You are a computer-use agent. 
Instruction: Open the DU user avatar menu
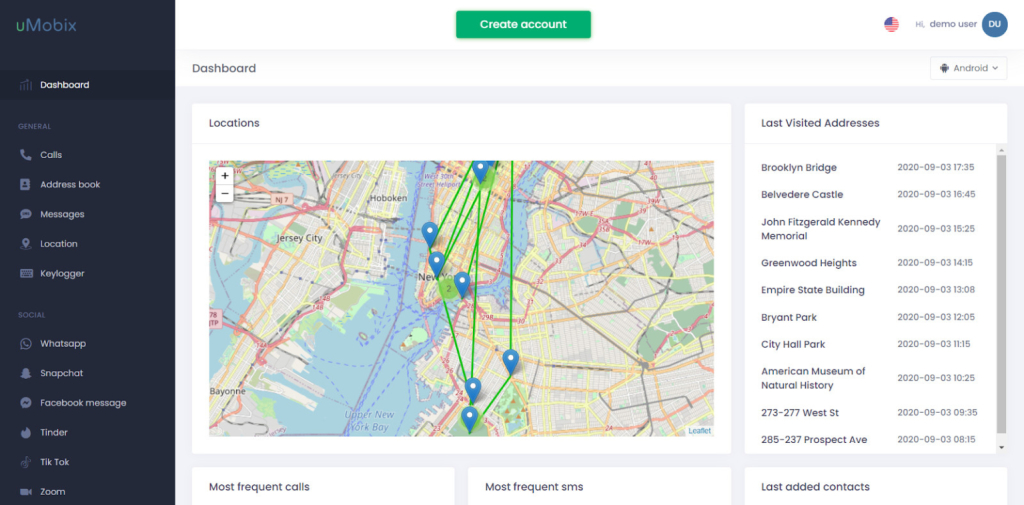994,24
